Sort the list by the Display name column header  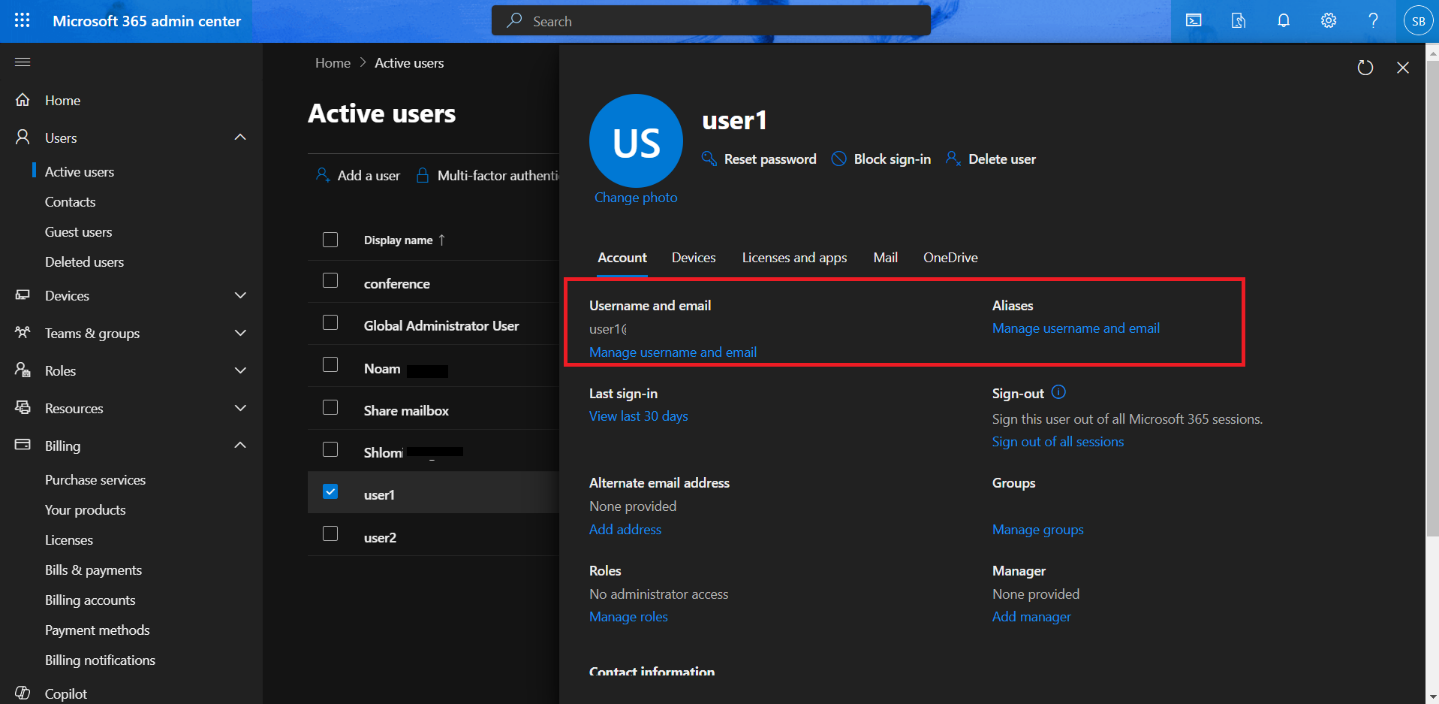pos(405,240)
